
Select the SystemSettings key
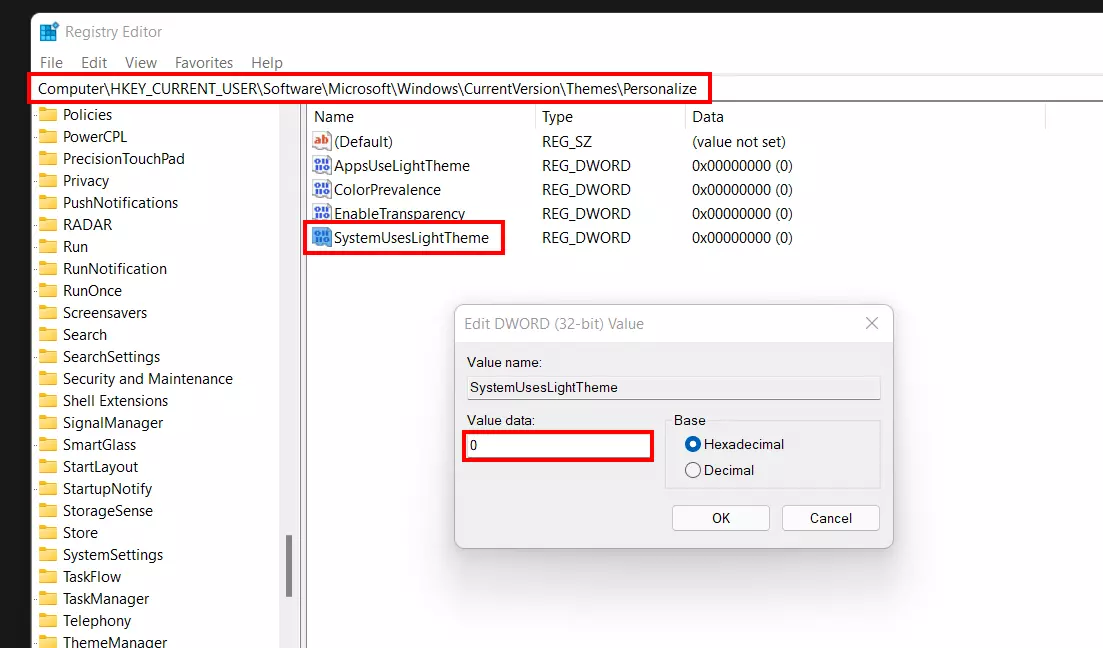click(113, 554)
